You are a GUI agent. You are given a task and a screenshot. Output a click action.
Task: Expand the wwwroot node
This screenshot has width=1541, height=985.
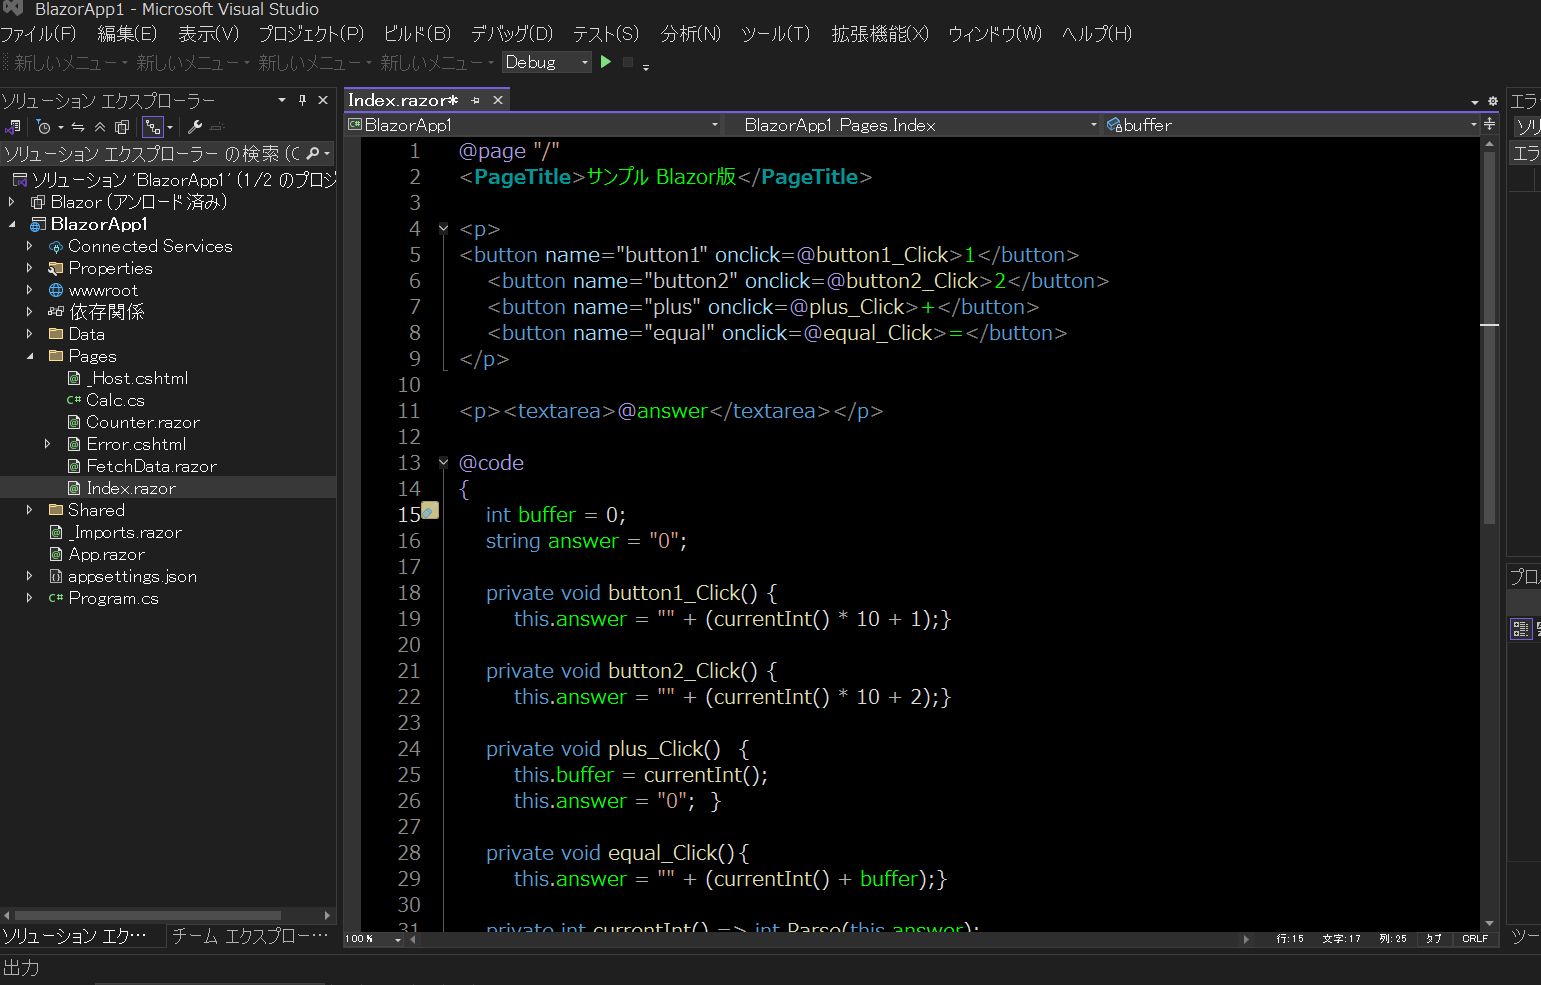click(x=30, y=290)
